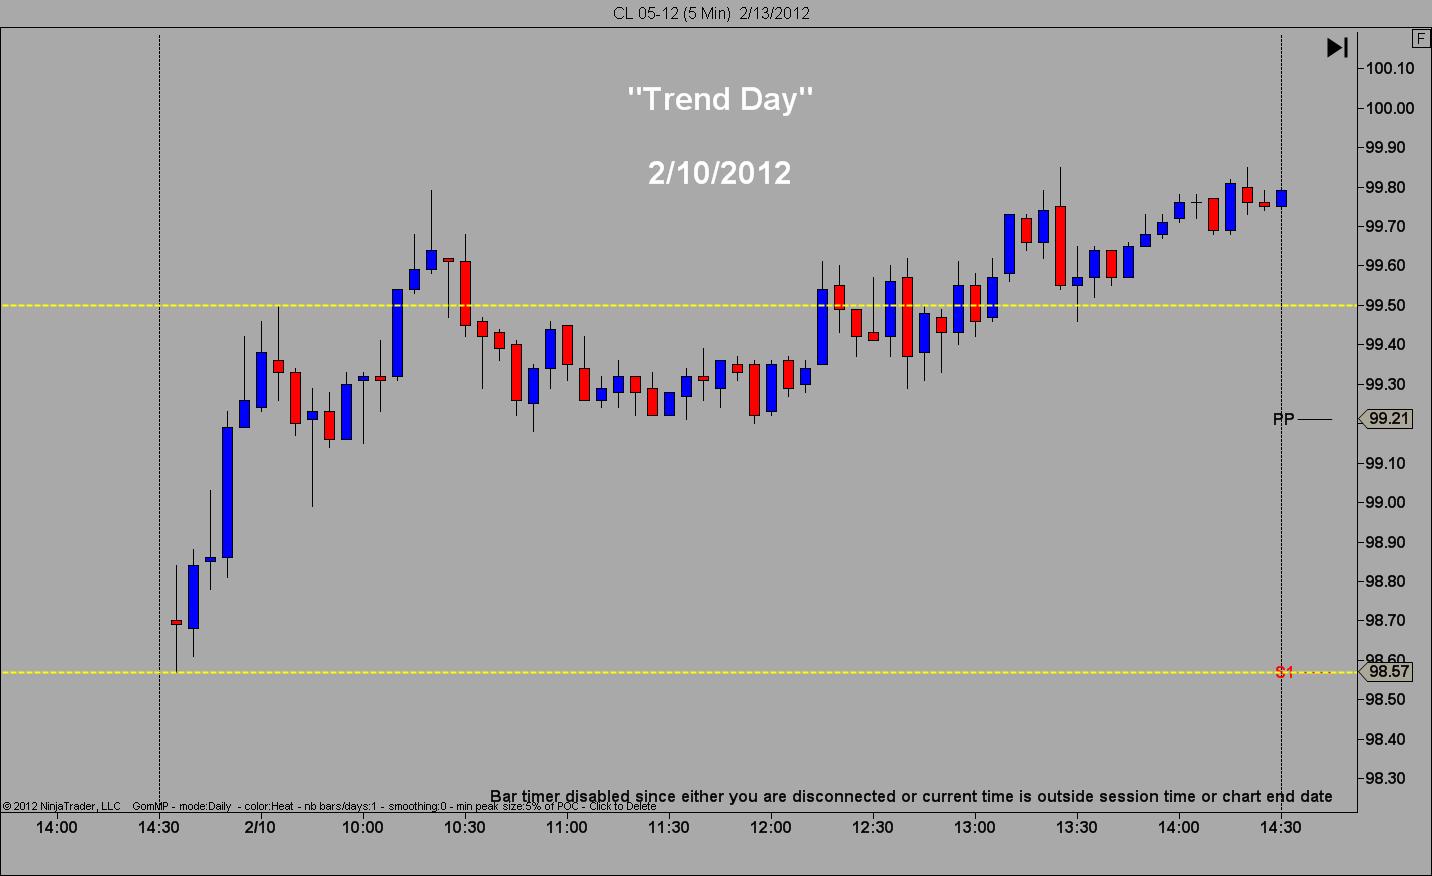The image size is (1432, 876).
Task: Click the 100.00 price axis label
Action: click(x=1390, y=108)
